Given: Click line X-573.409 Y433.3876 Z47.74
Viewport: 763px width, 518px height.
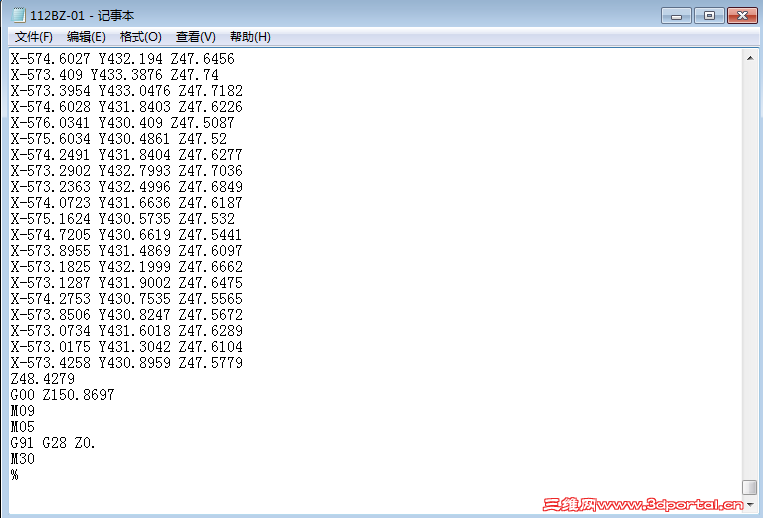Looking at the screenshot, I should [x=115, y=75].
